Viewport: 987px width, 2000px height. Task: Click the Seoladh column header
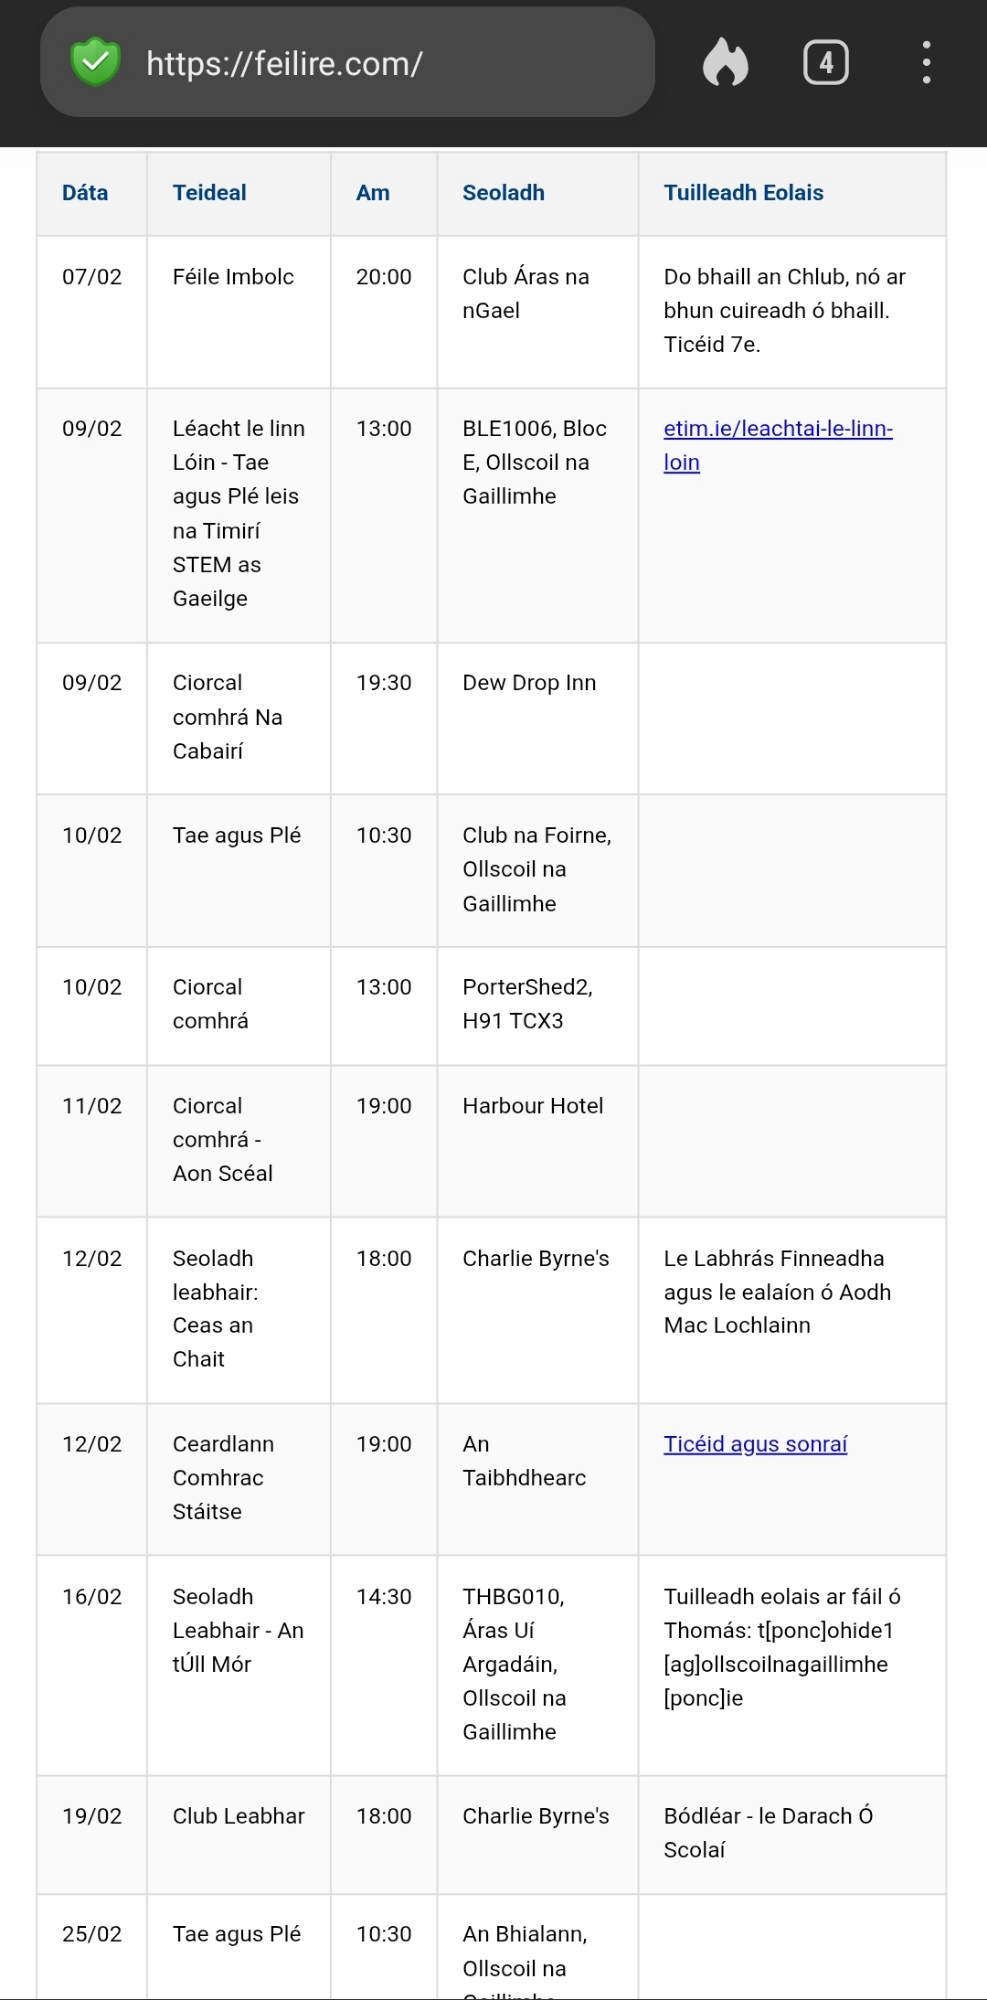point(503,193)
